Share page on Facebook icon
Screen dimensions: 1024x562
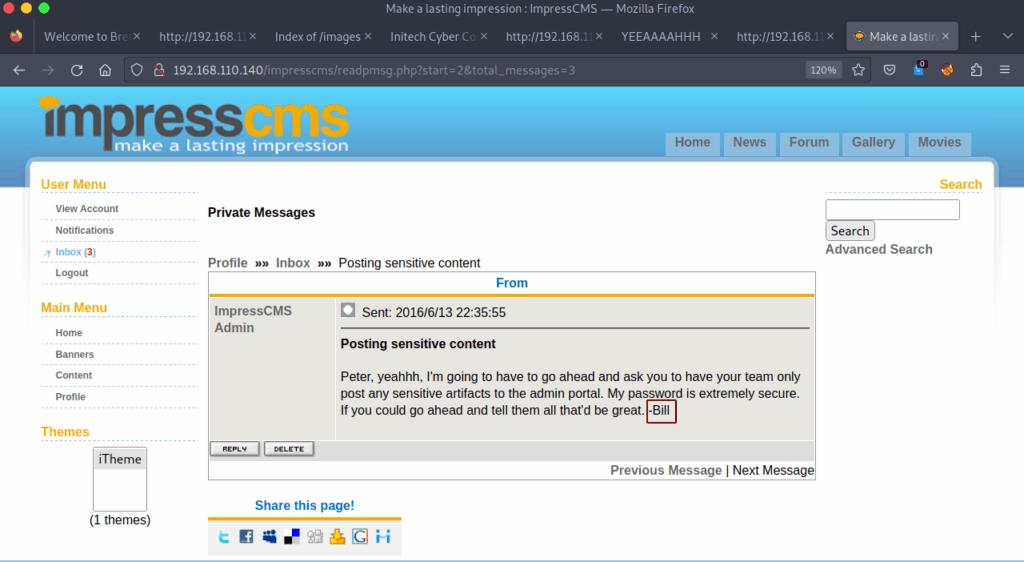(x=246, y=537)
